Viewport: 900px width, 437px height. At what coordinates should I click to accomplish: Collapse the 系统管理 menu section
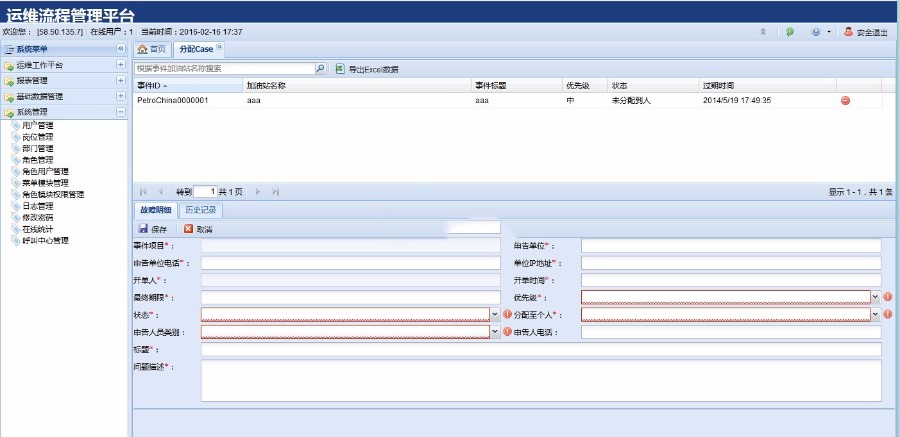(121, 112)
